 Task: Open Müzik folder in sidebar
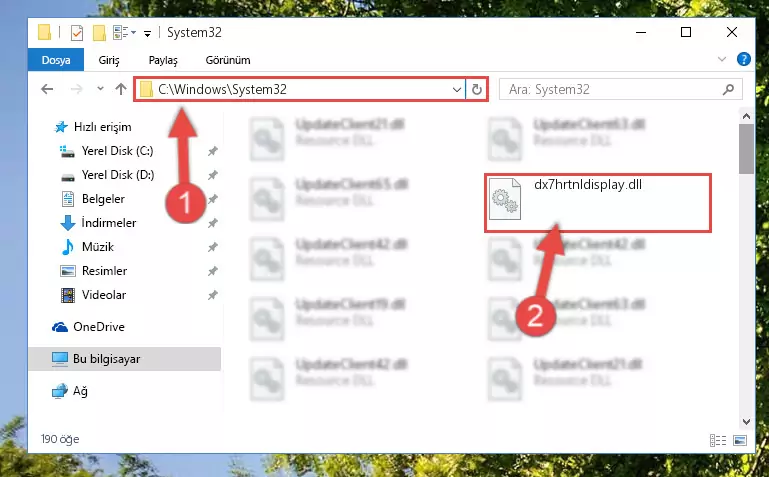click(x=87, y=247)
